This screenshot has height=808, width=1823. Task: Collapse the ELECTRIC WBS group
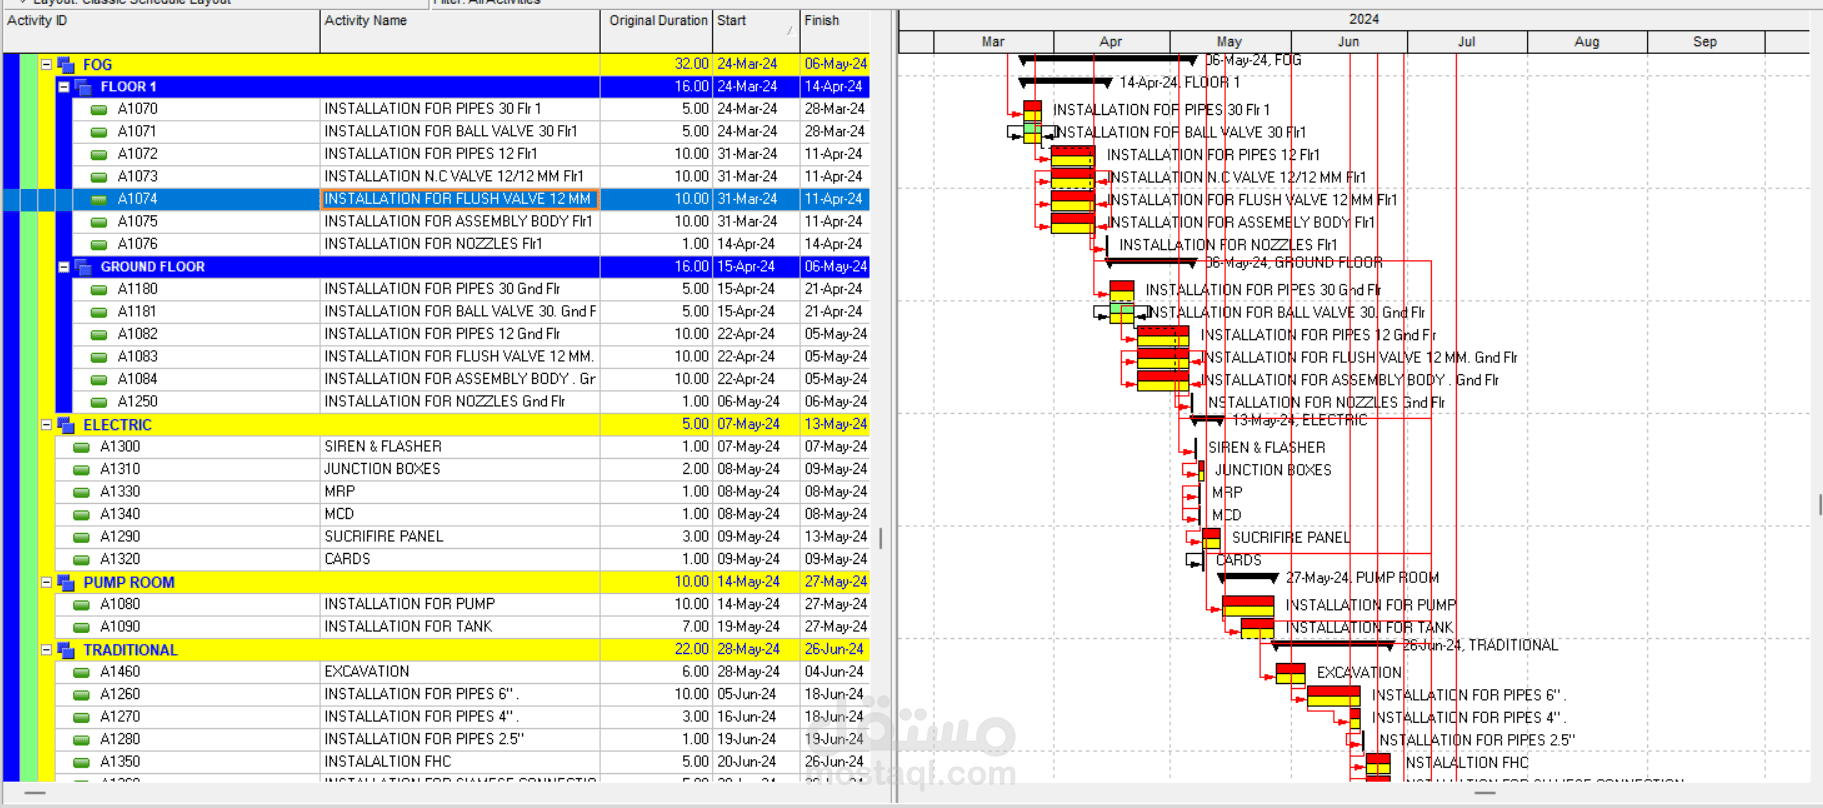[x=46, y=425]
